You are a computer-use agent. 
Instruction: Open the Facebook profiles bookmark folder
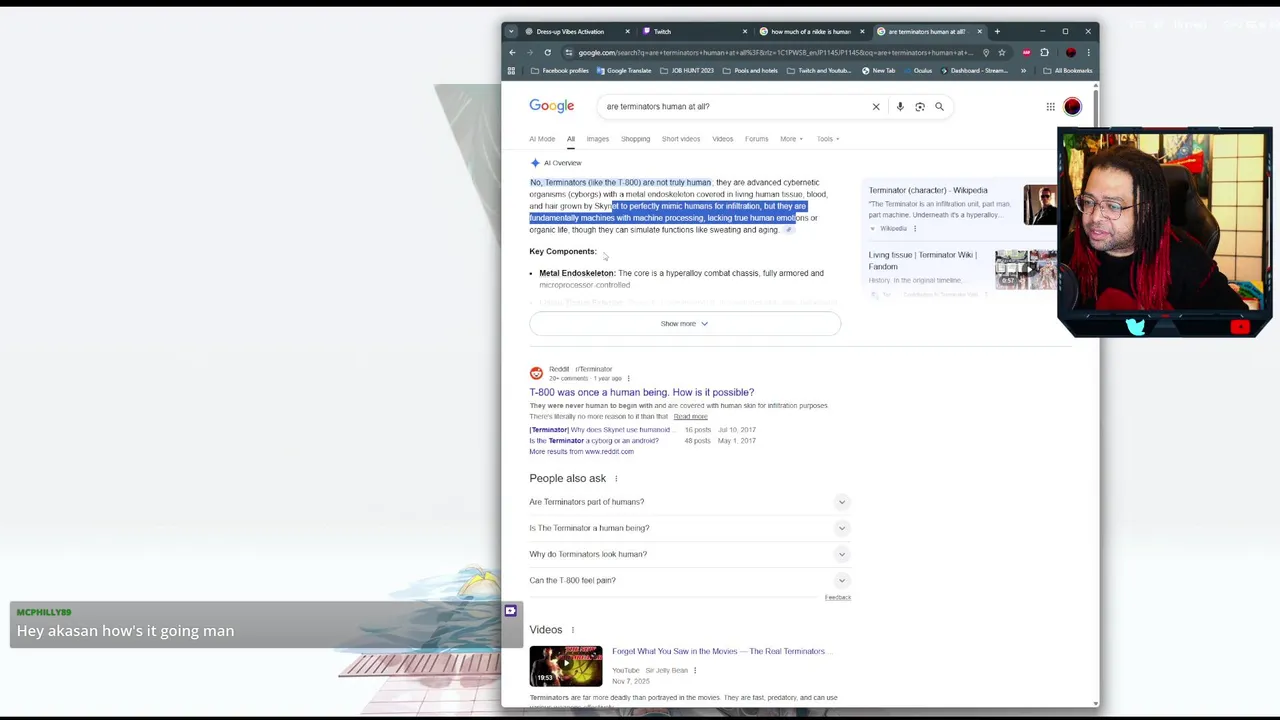(560, 71)
